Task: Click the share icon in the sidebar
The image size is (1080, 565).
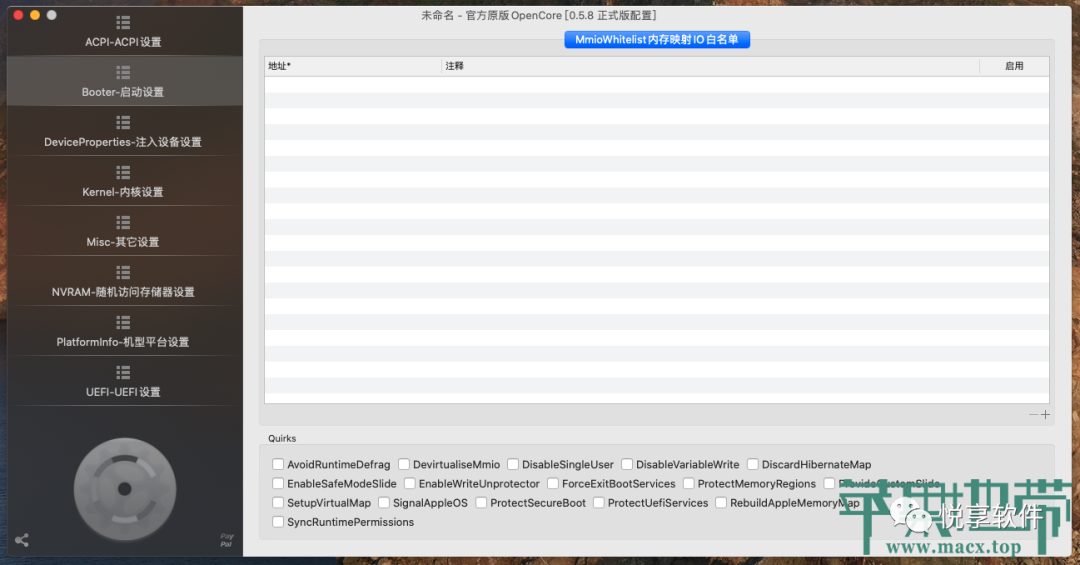Action: 22,540
